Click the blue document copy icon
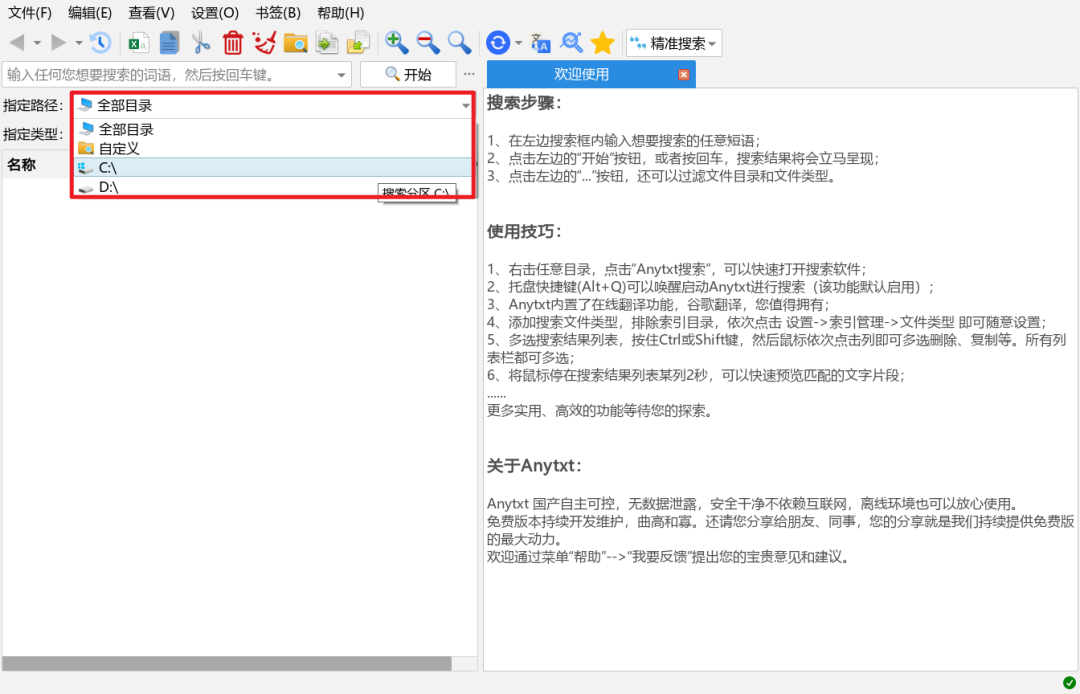 pos(169,43)
